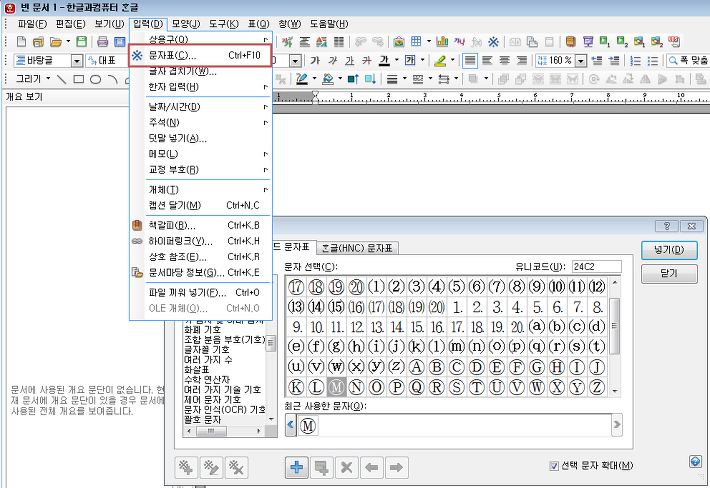Click the yellow highlighter pen icon
Viewport: 710px width, 488px height.
coord(440,60)
